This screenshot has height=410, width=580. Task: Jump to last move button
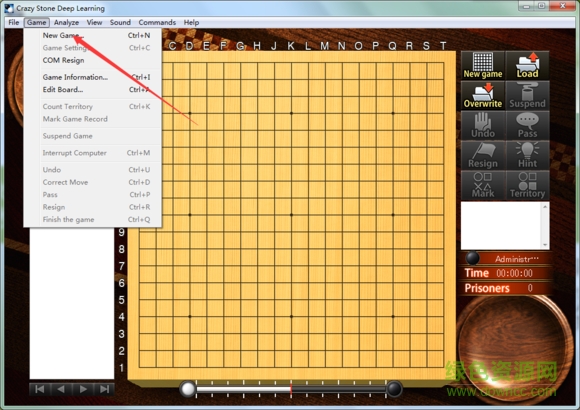coord(104,389)
